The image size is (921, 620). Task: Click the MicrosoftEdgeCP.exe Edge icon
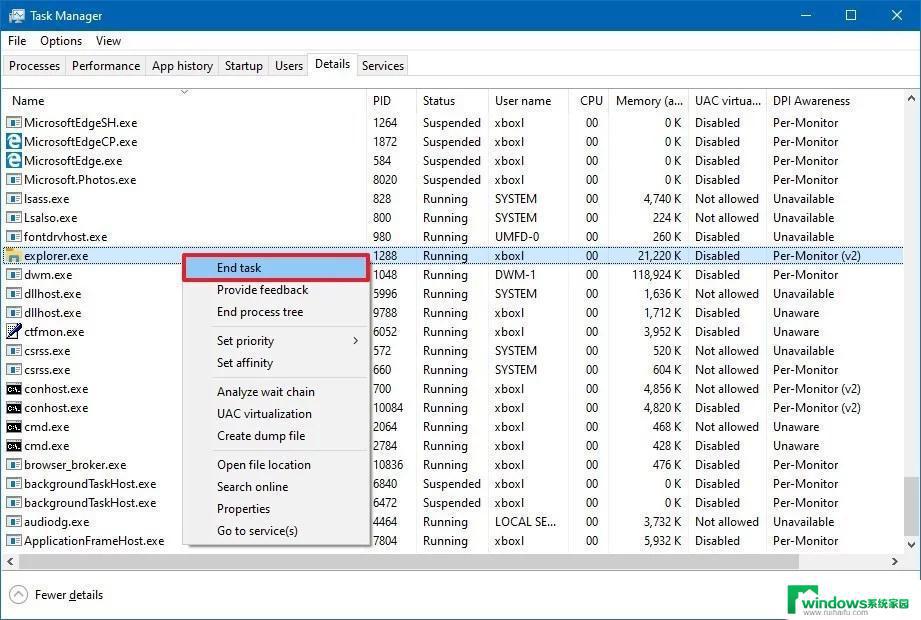coord(14,141)
